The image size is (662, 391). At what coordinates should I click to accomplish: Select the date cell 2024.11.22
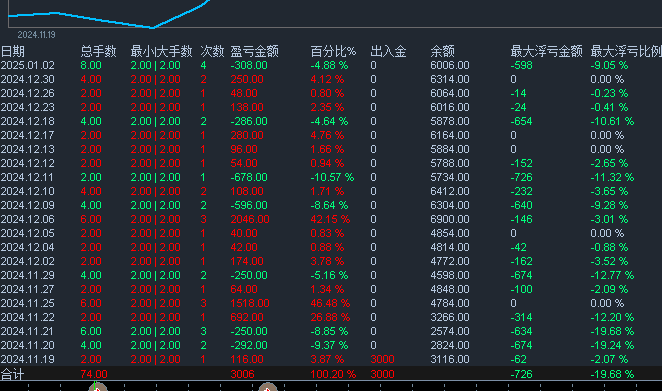[28, 317]
